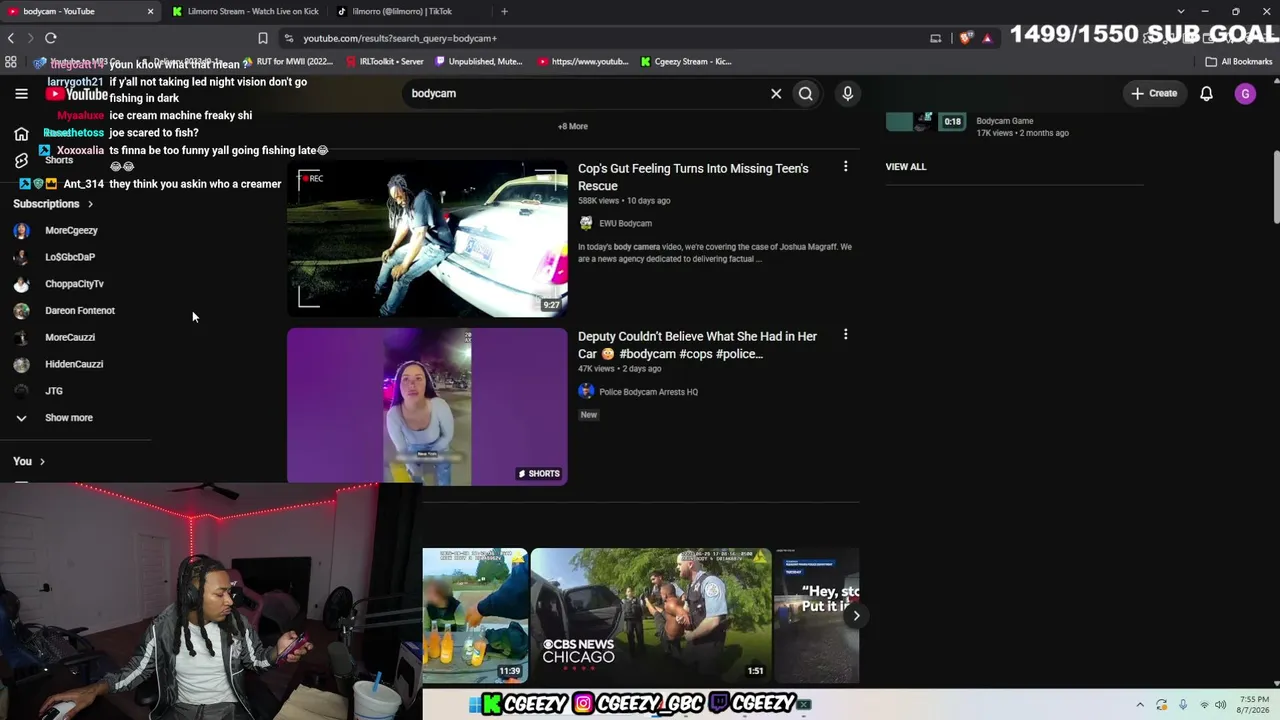
Task: Click the Create button
Action: (x=1154, y=94)
